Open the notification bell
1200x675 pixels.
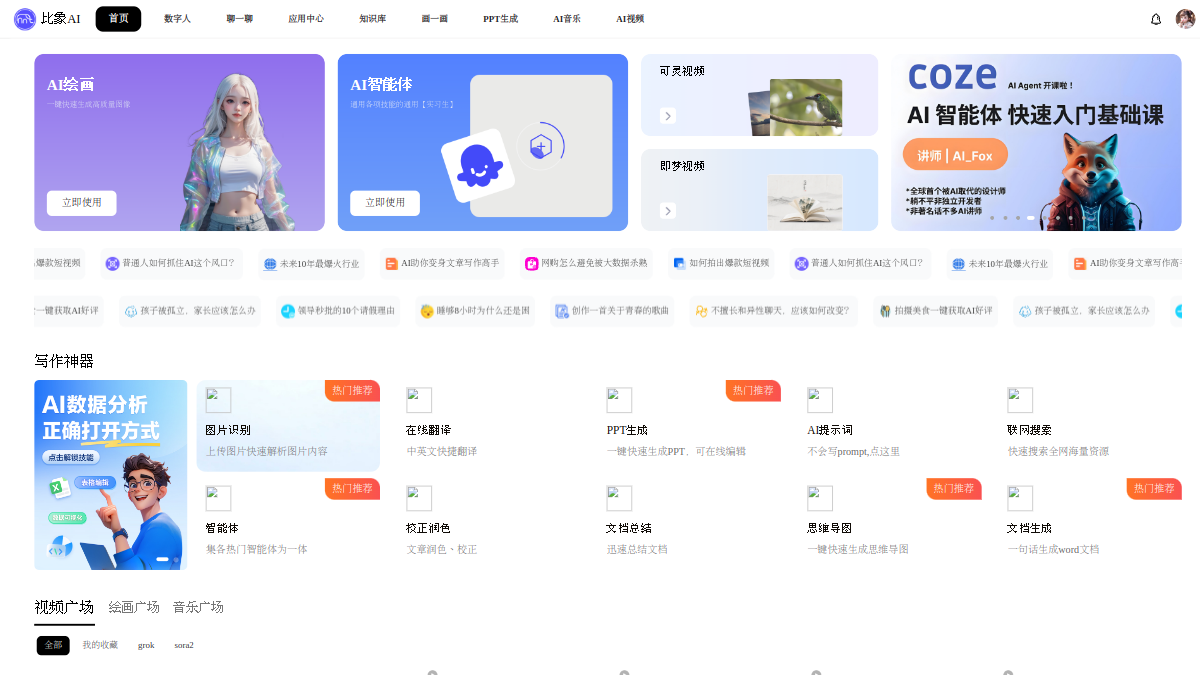point(1156,18)
